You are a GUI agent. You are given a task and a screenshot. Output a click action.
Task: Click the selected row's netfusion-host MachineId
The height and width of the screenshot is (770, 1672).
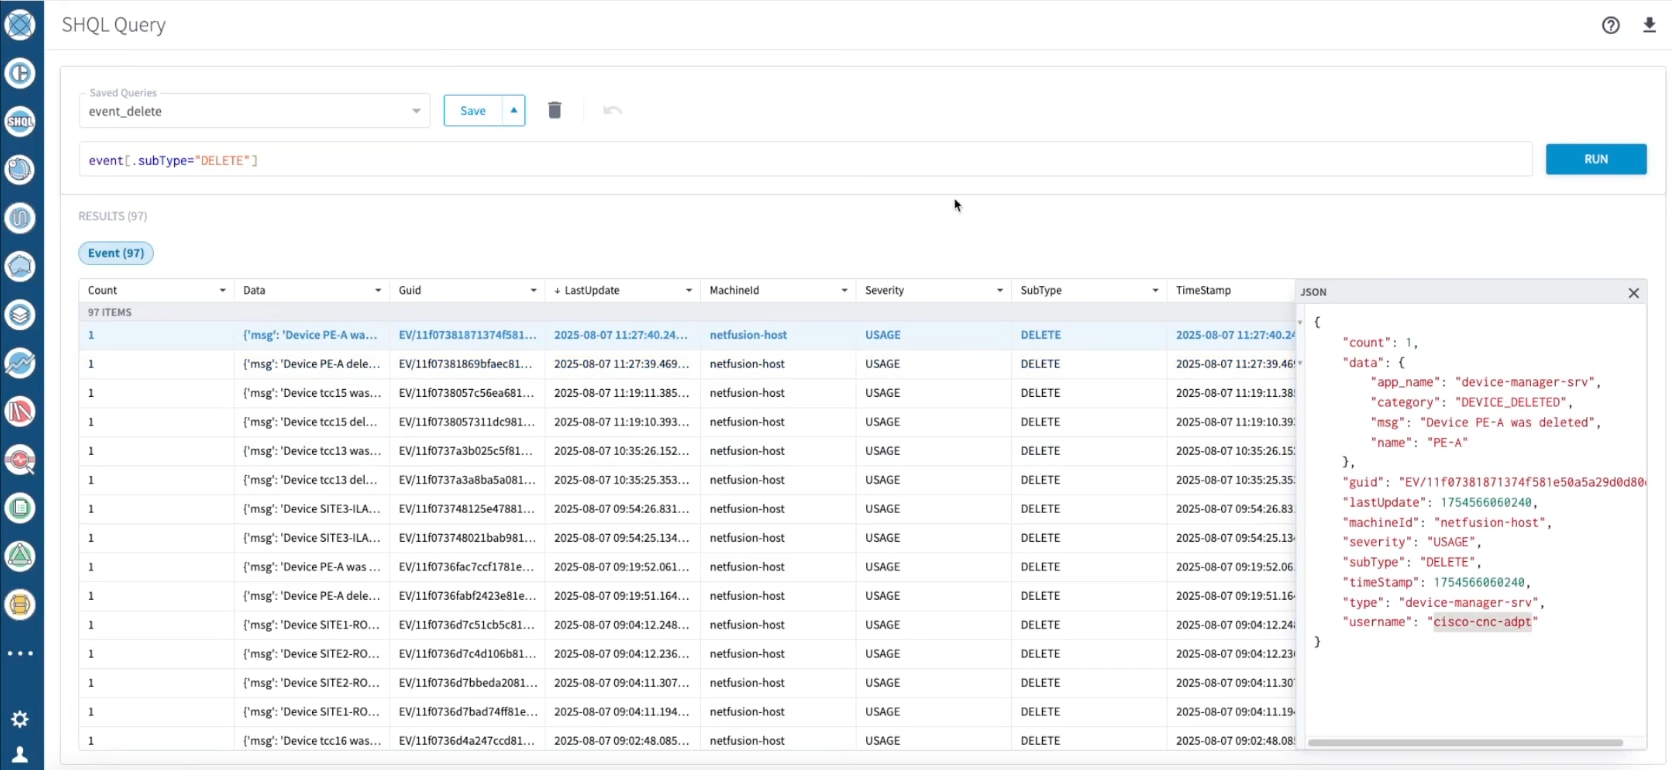(x=748, y=335)
